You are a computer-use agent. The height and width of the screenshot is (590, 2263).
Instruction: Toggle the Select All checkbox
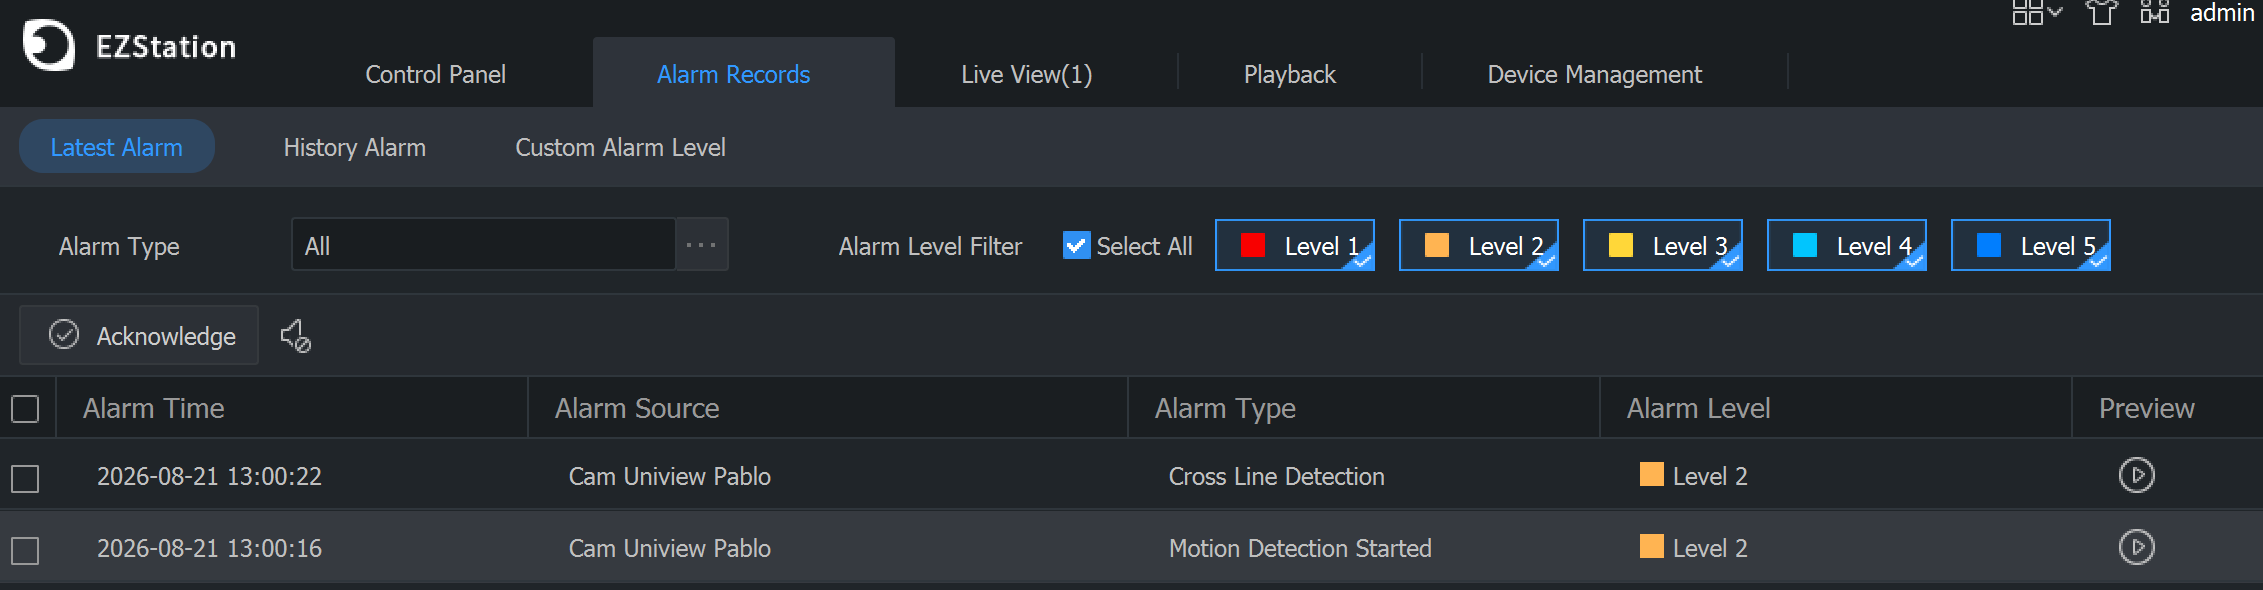click(1076, 245)
